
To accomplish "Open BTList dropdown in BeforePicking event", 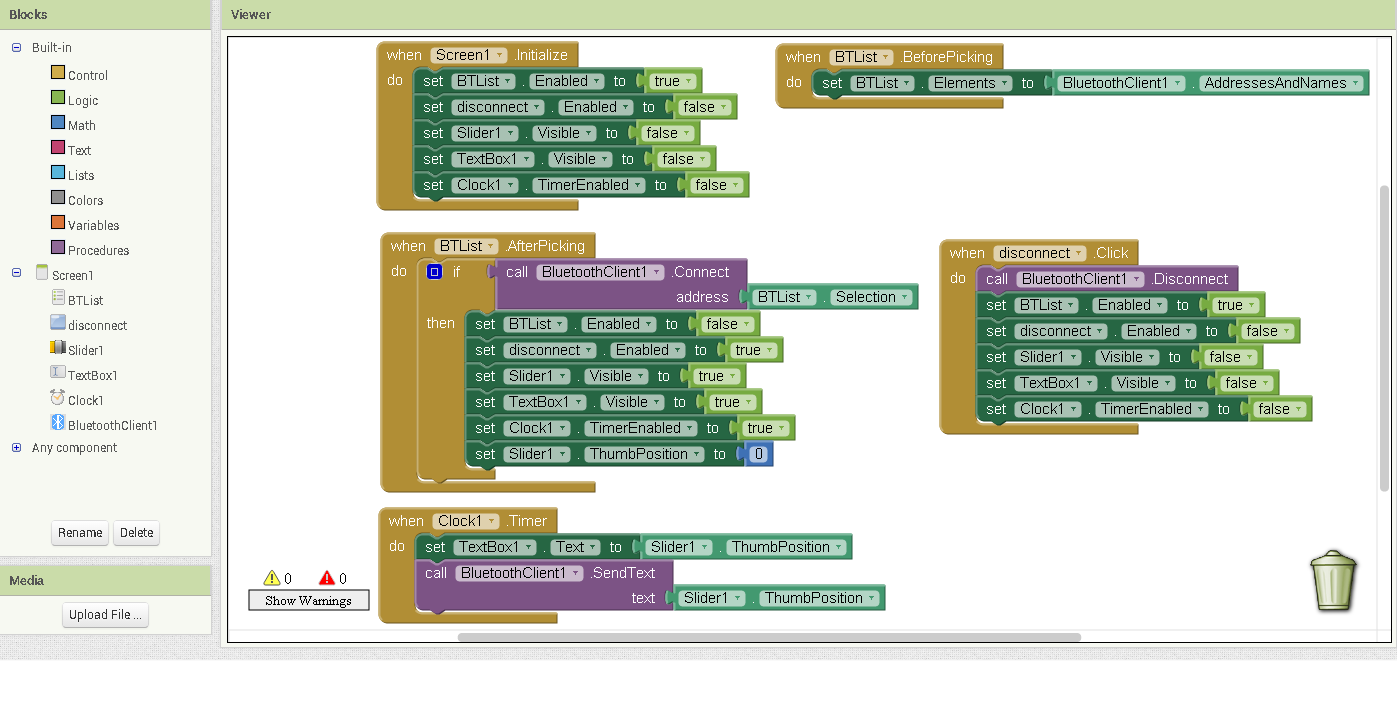I will 861,57.
